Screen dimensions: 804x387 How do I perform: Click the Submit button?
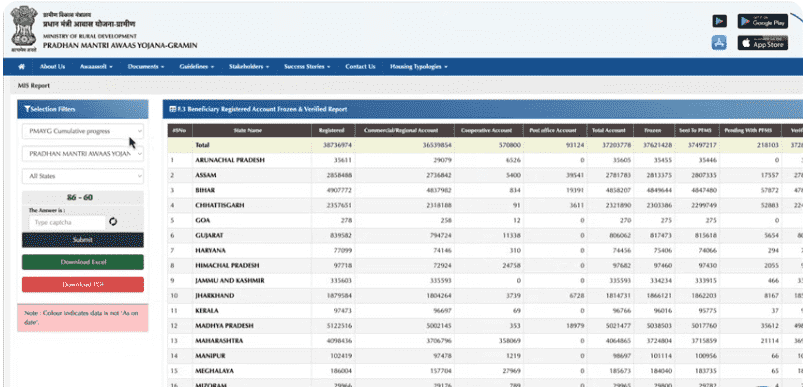tap(83, 240)
